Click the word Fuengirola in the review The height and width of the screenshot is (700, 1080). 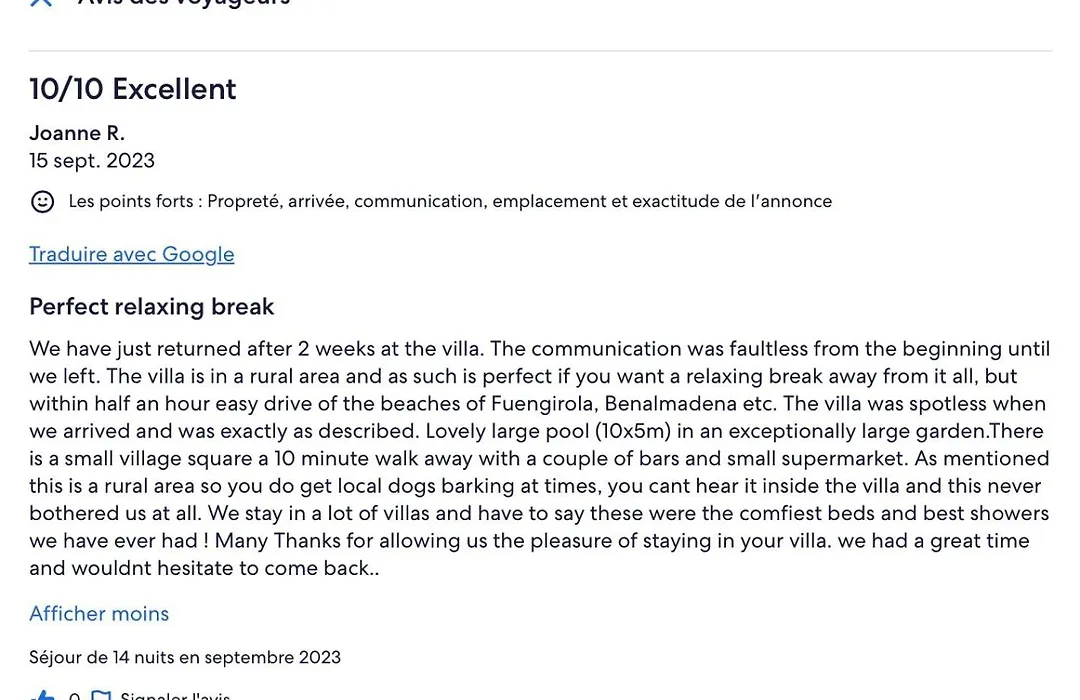(x=543, y=404)
